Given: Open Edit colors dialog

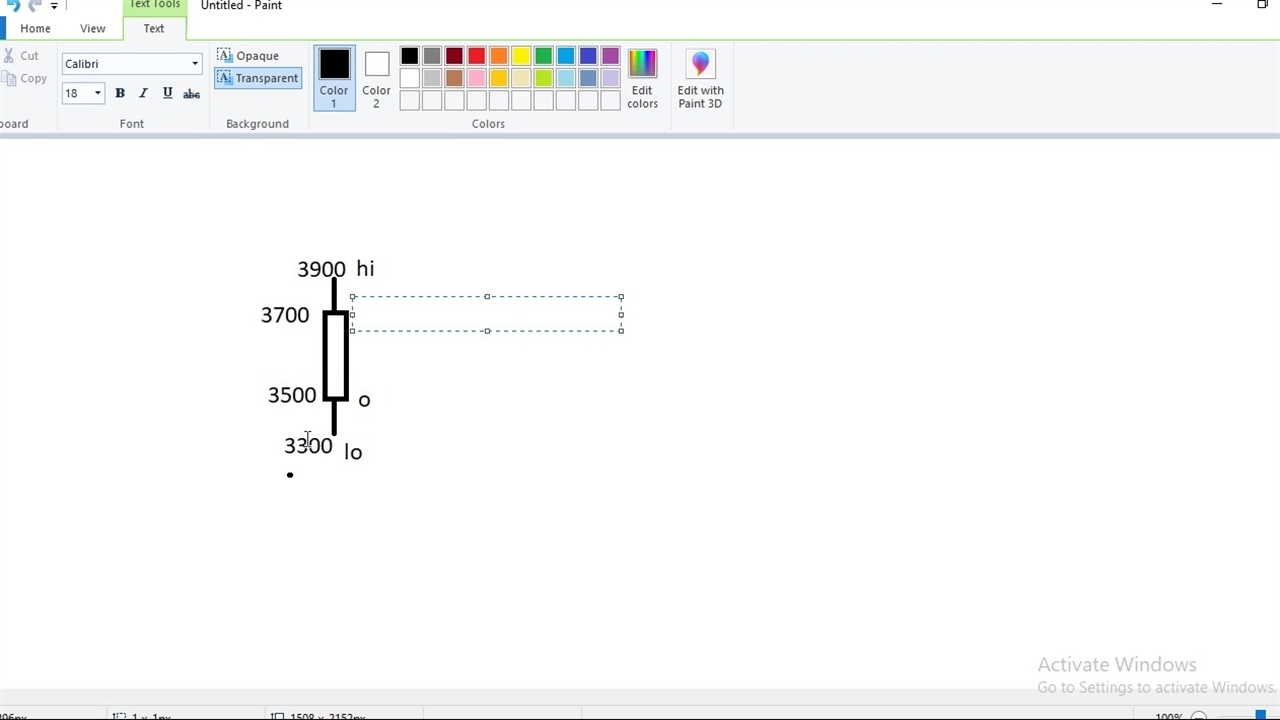Looking at the screenshot, I should coord(642,78).
